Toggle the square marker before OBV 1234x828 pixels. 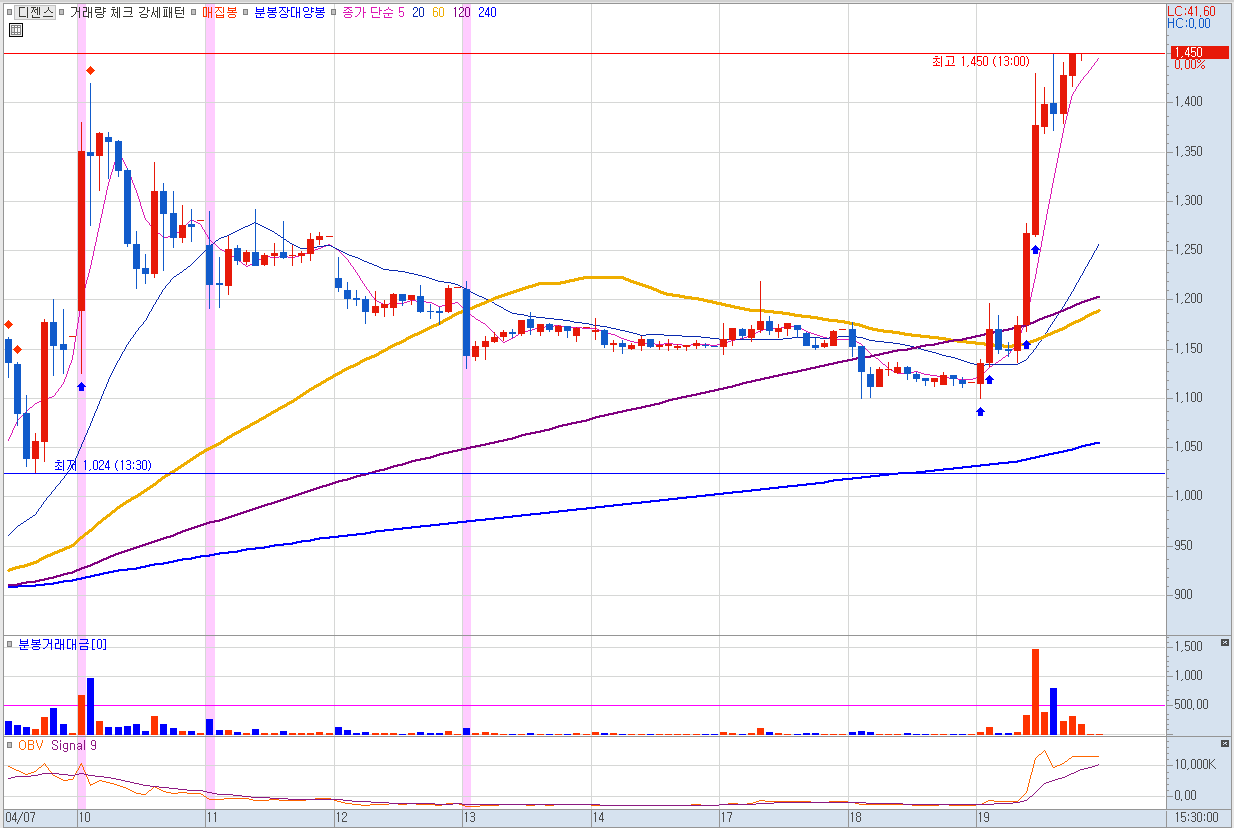tap(10, 745)
